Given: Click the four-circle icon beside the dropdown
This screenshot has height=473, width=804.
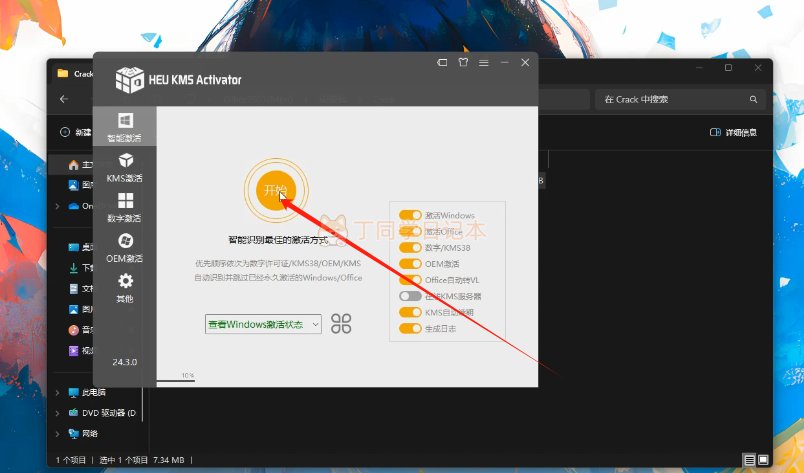Looking at the screenshot, I should [341, 324].
